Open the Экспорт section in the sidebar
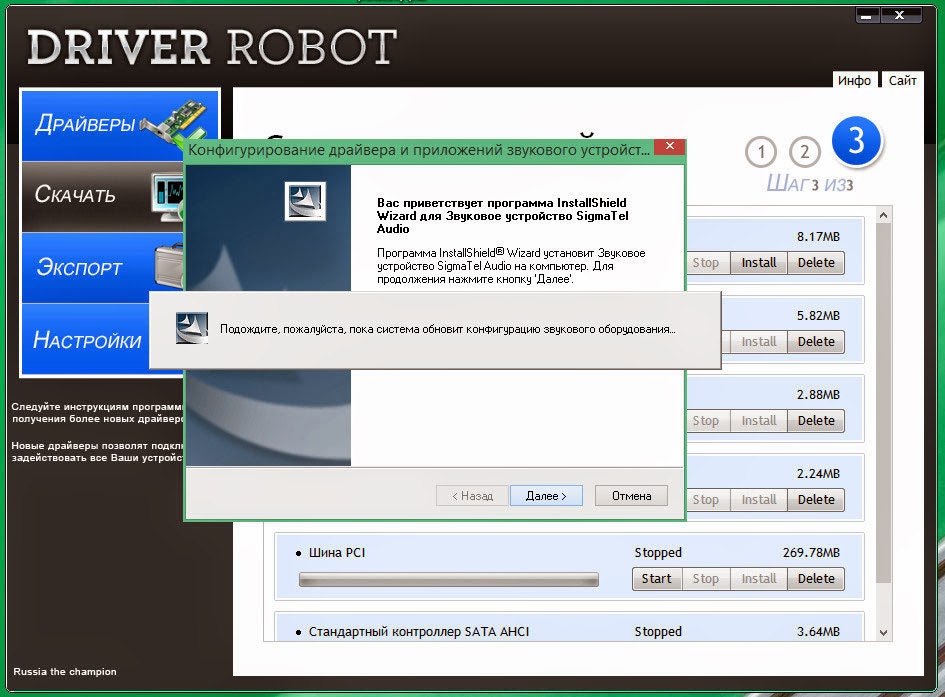The width and height of the screenshot is (945, 697). pyautogui.click(x=102, y=267)
